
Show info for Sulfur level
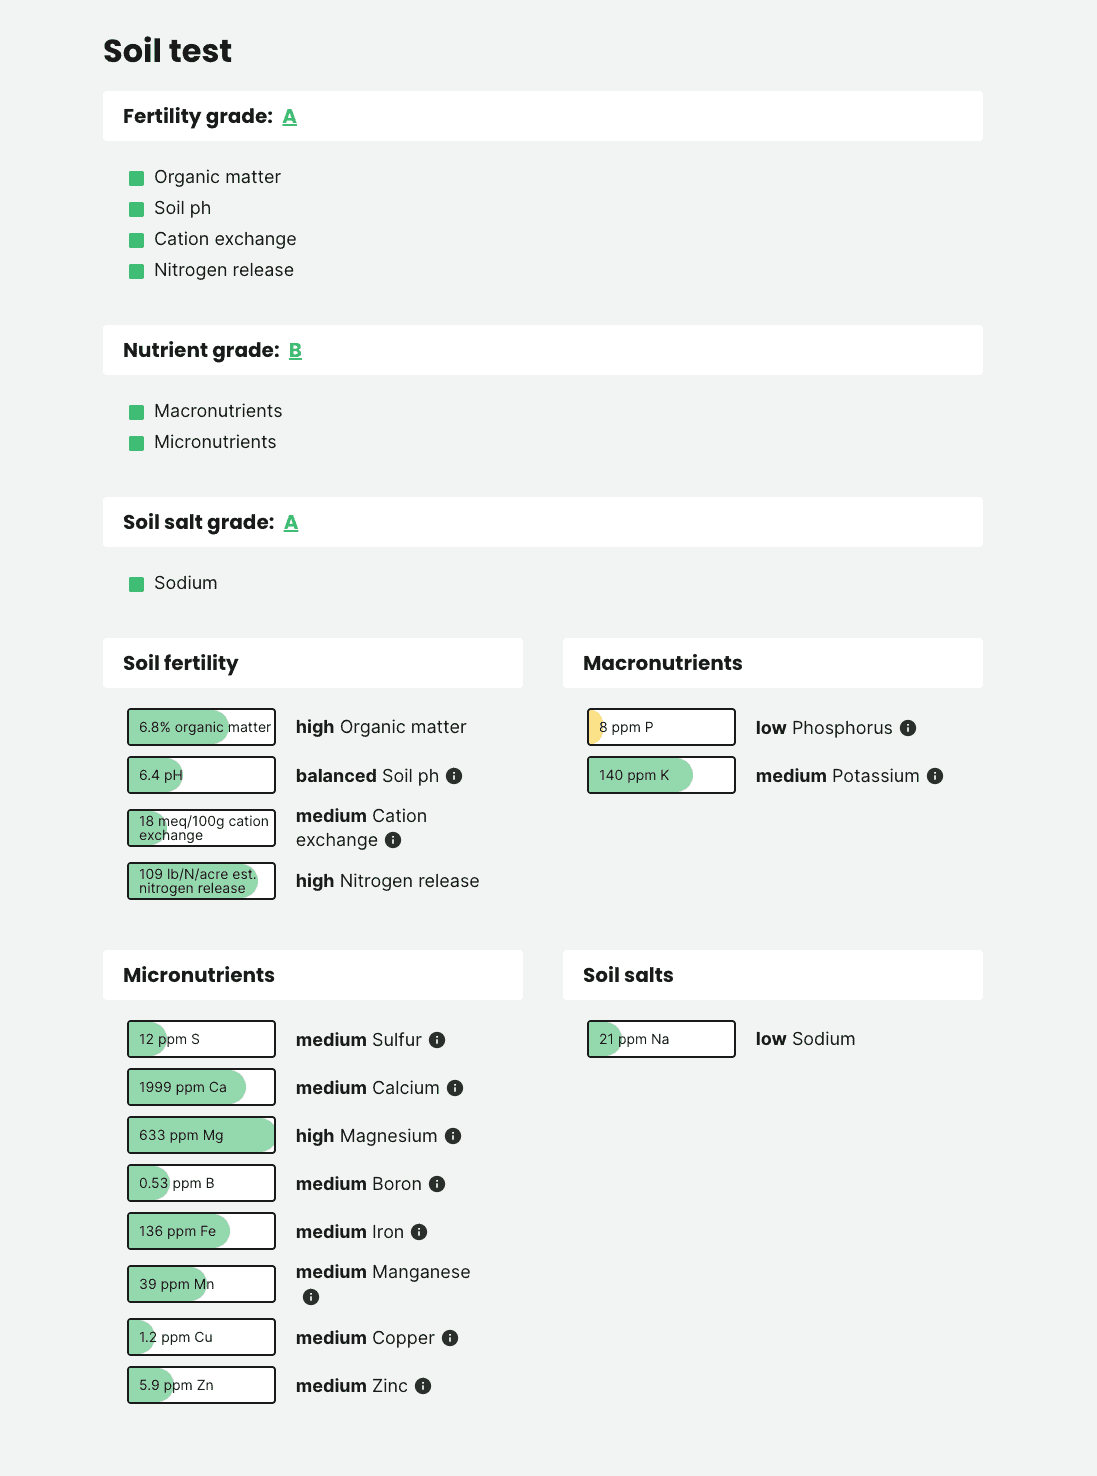tap(437, 1040)
